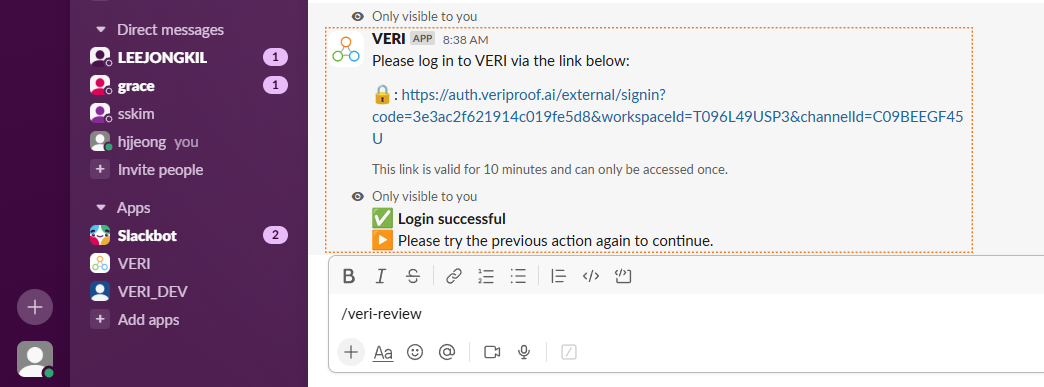Record a video clip
The image size is (1044, 387).
[492, 352]
